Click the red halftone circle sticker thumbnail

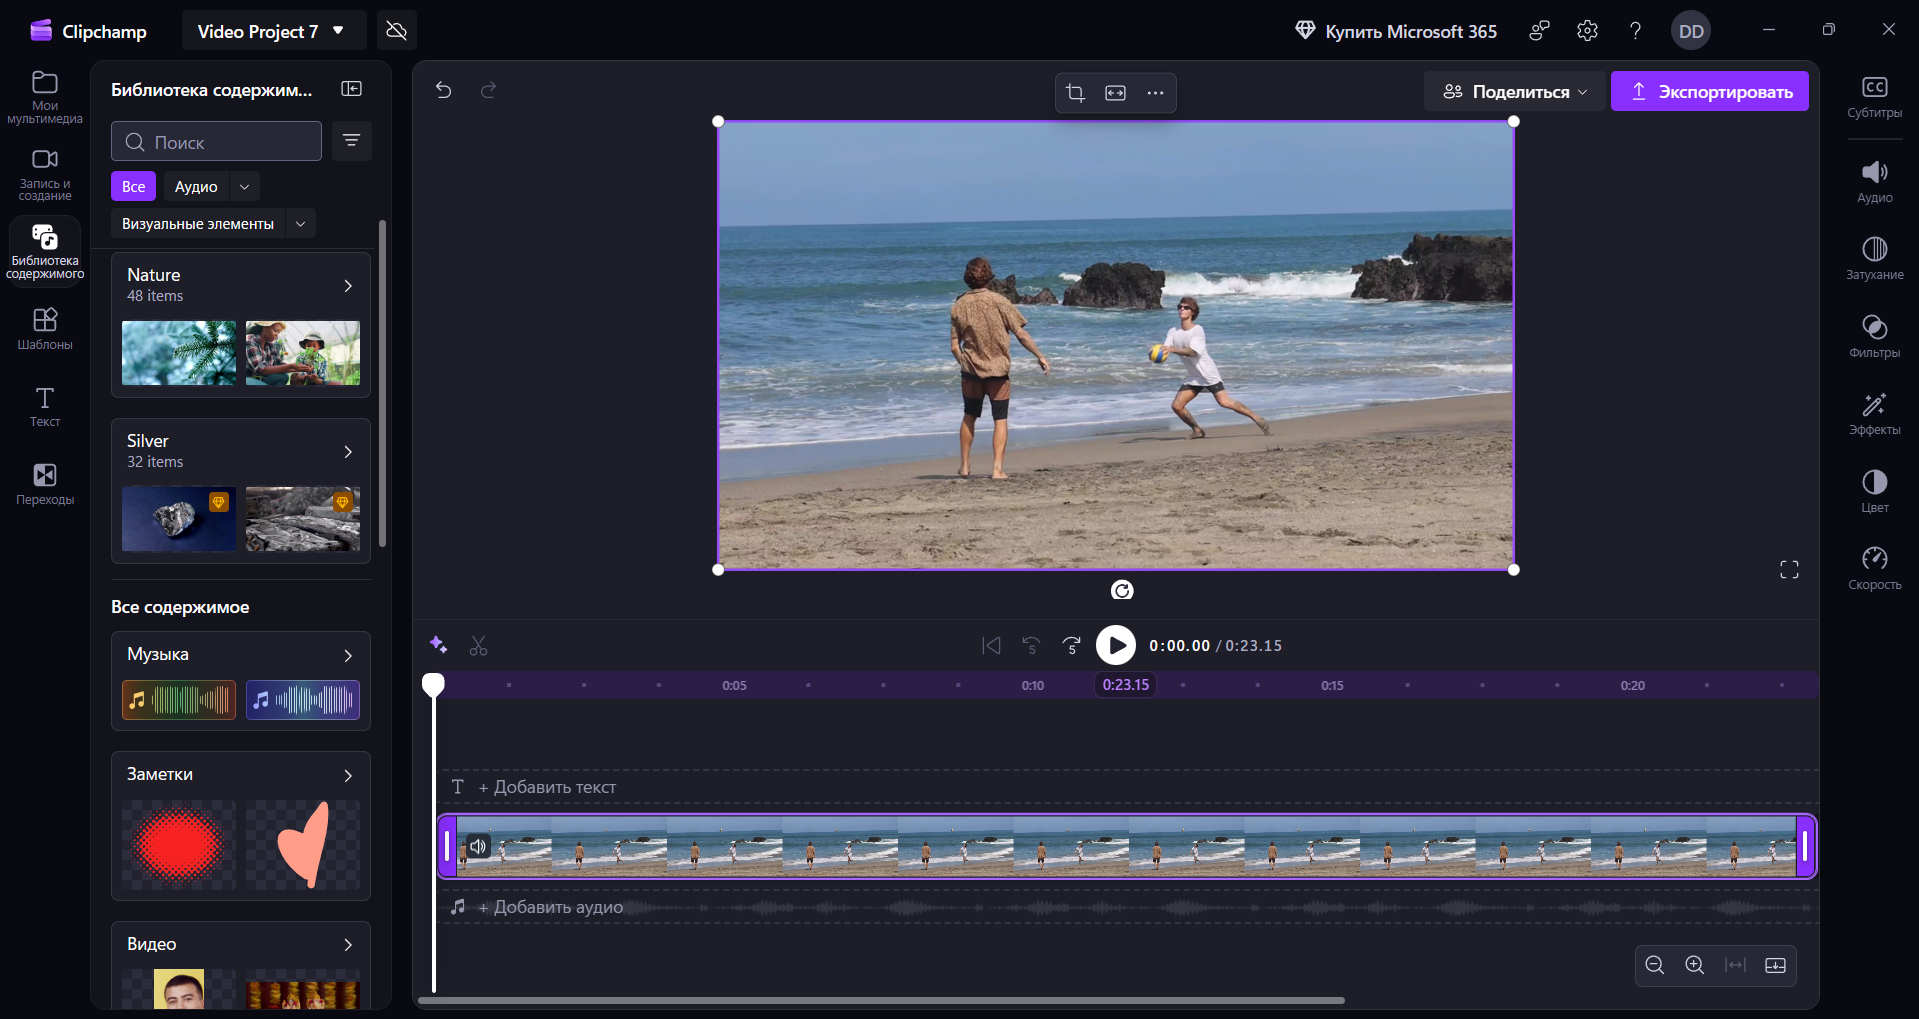coord(179,845)
